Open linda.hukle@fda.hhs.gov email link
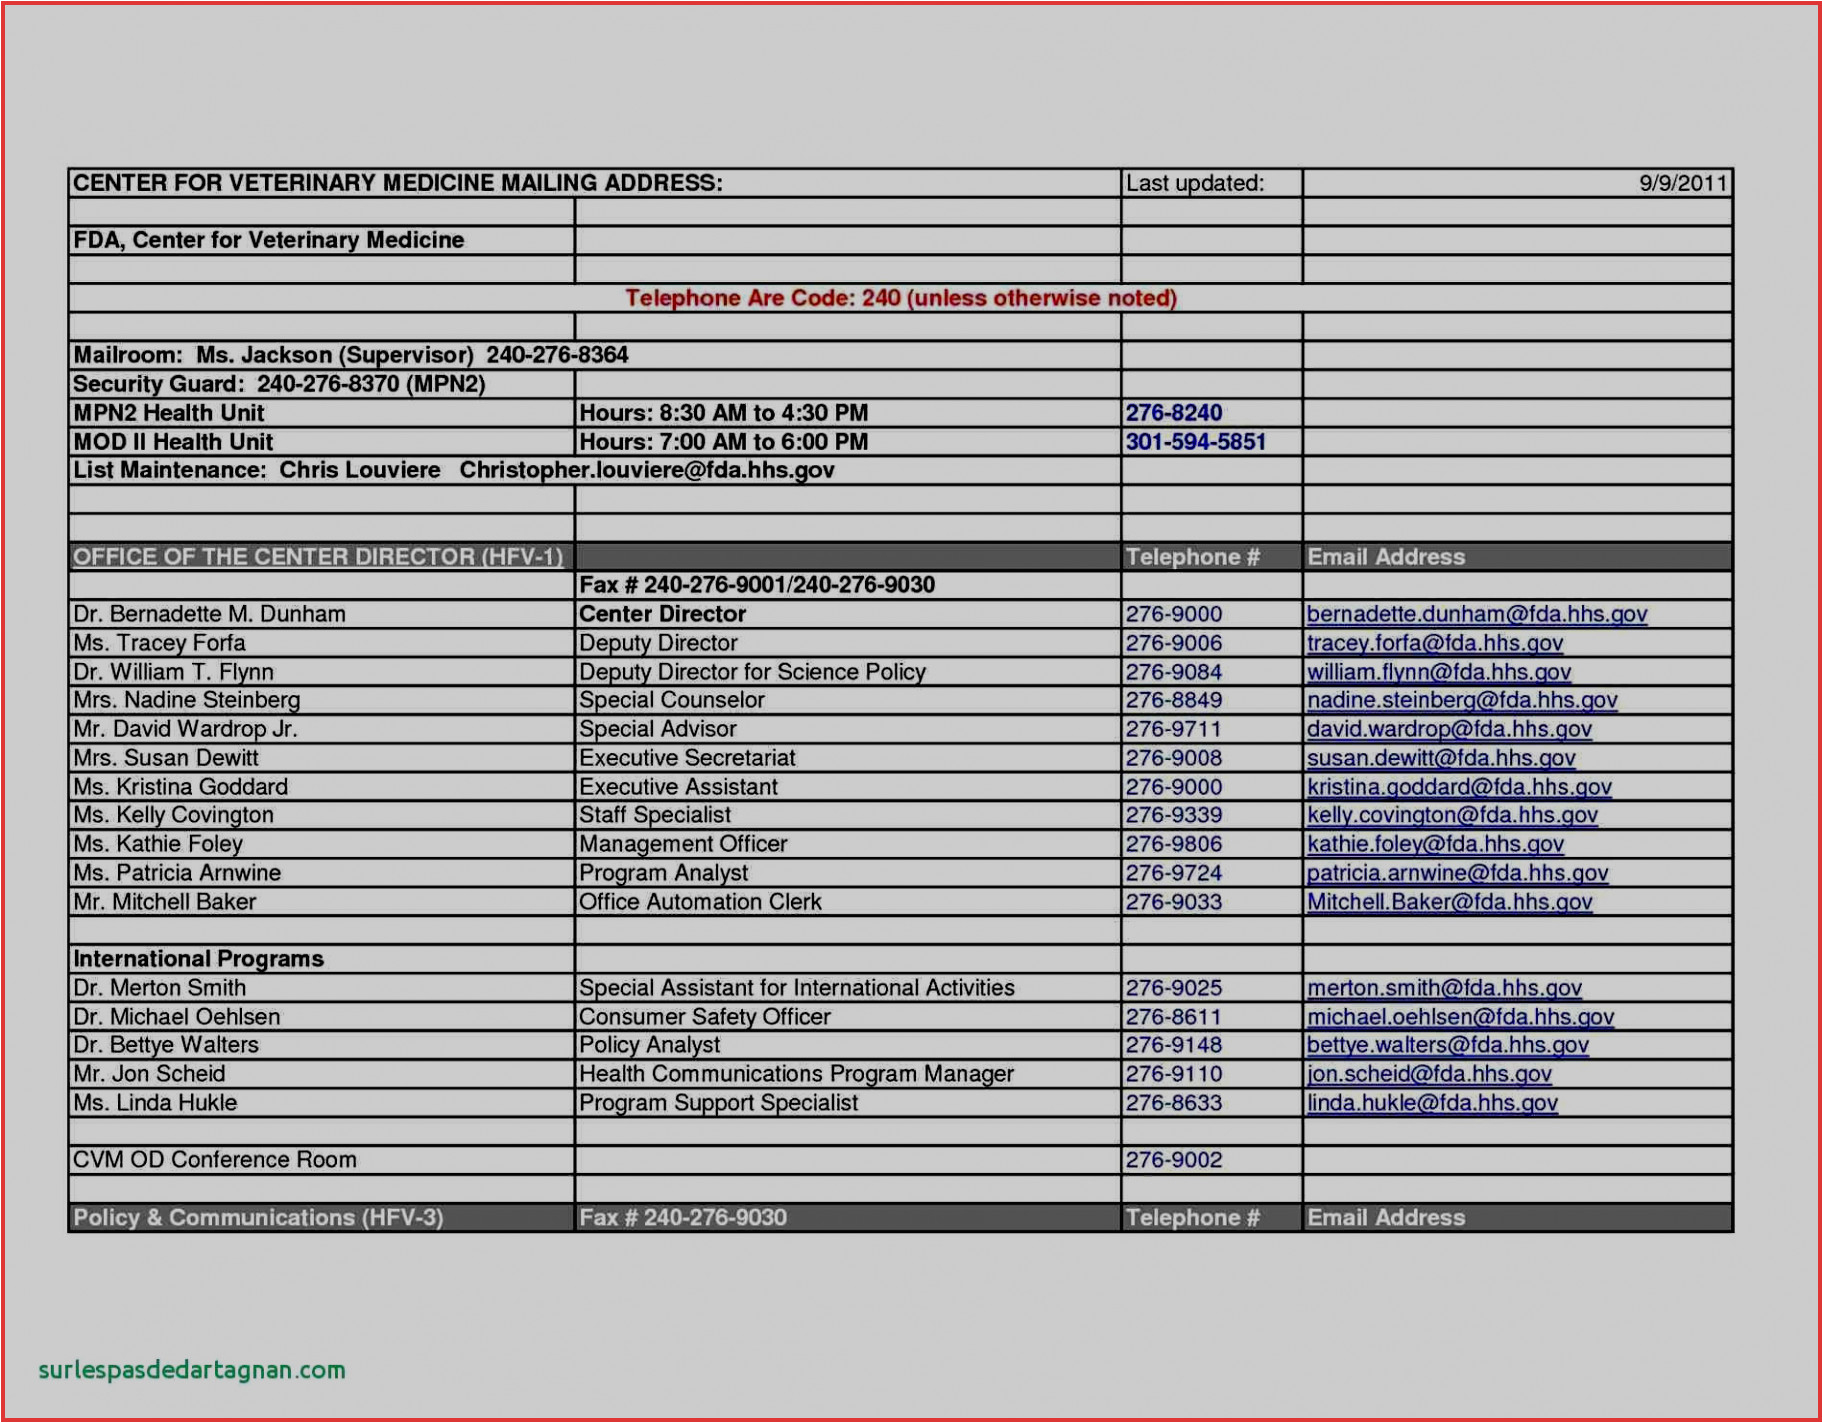 coord(1431,1103)
